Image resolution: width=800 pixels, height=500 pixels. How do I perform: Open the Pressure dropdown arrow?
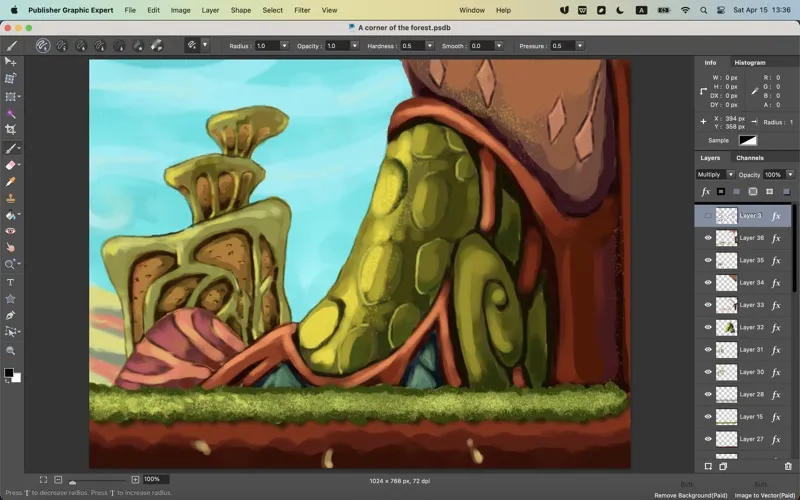coord(580,46)
